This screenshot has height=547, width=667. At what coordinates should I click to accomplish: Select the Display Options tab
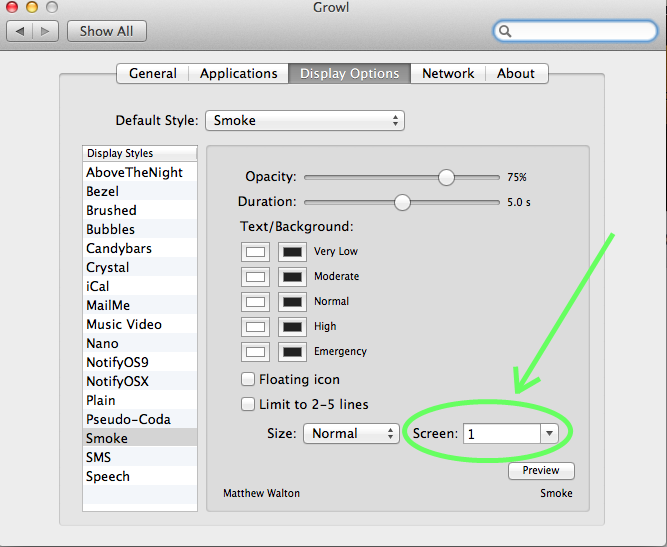[x=350, y=74]
